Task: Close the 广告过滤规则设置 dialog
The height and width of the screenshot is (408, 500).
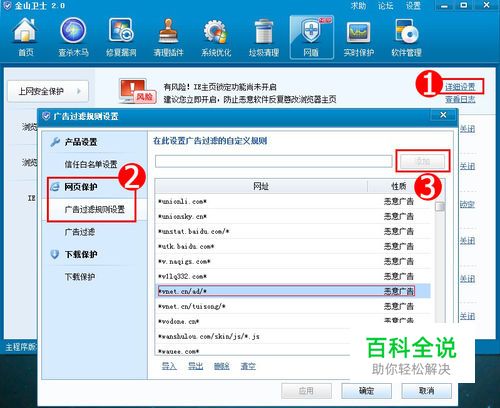Action: tap(443, 115)
